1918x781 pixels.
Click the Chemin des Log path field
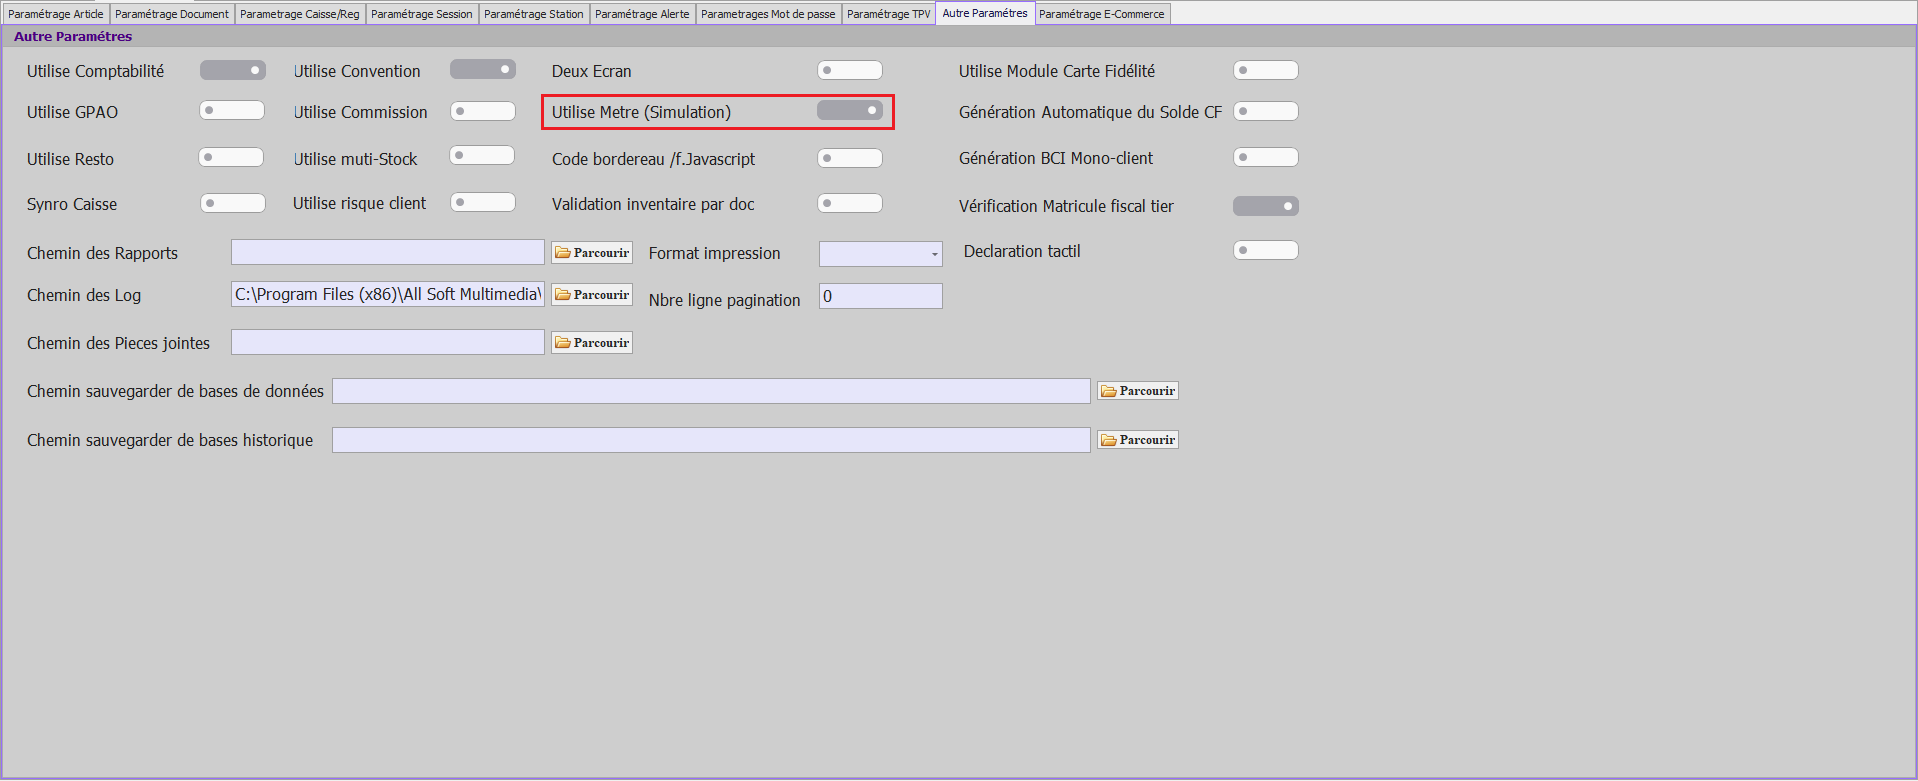point(388,294)
